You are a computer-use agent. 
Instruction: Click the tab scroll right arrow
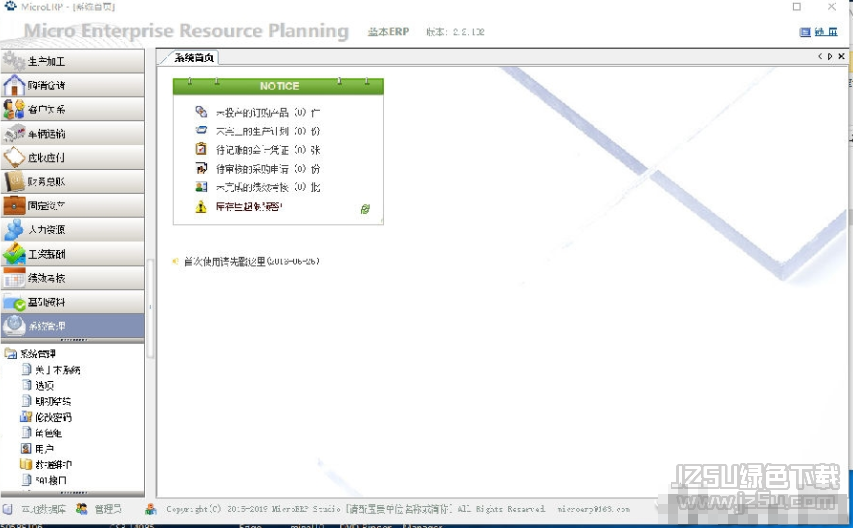pyautogui.click(x=830, y=56)
